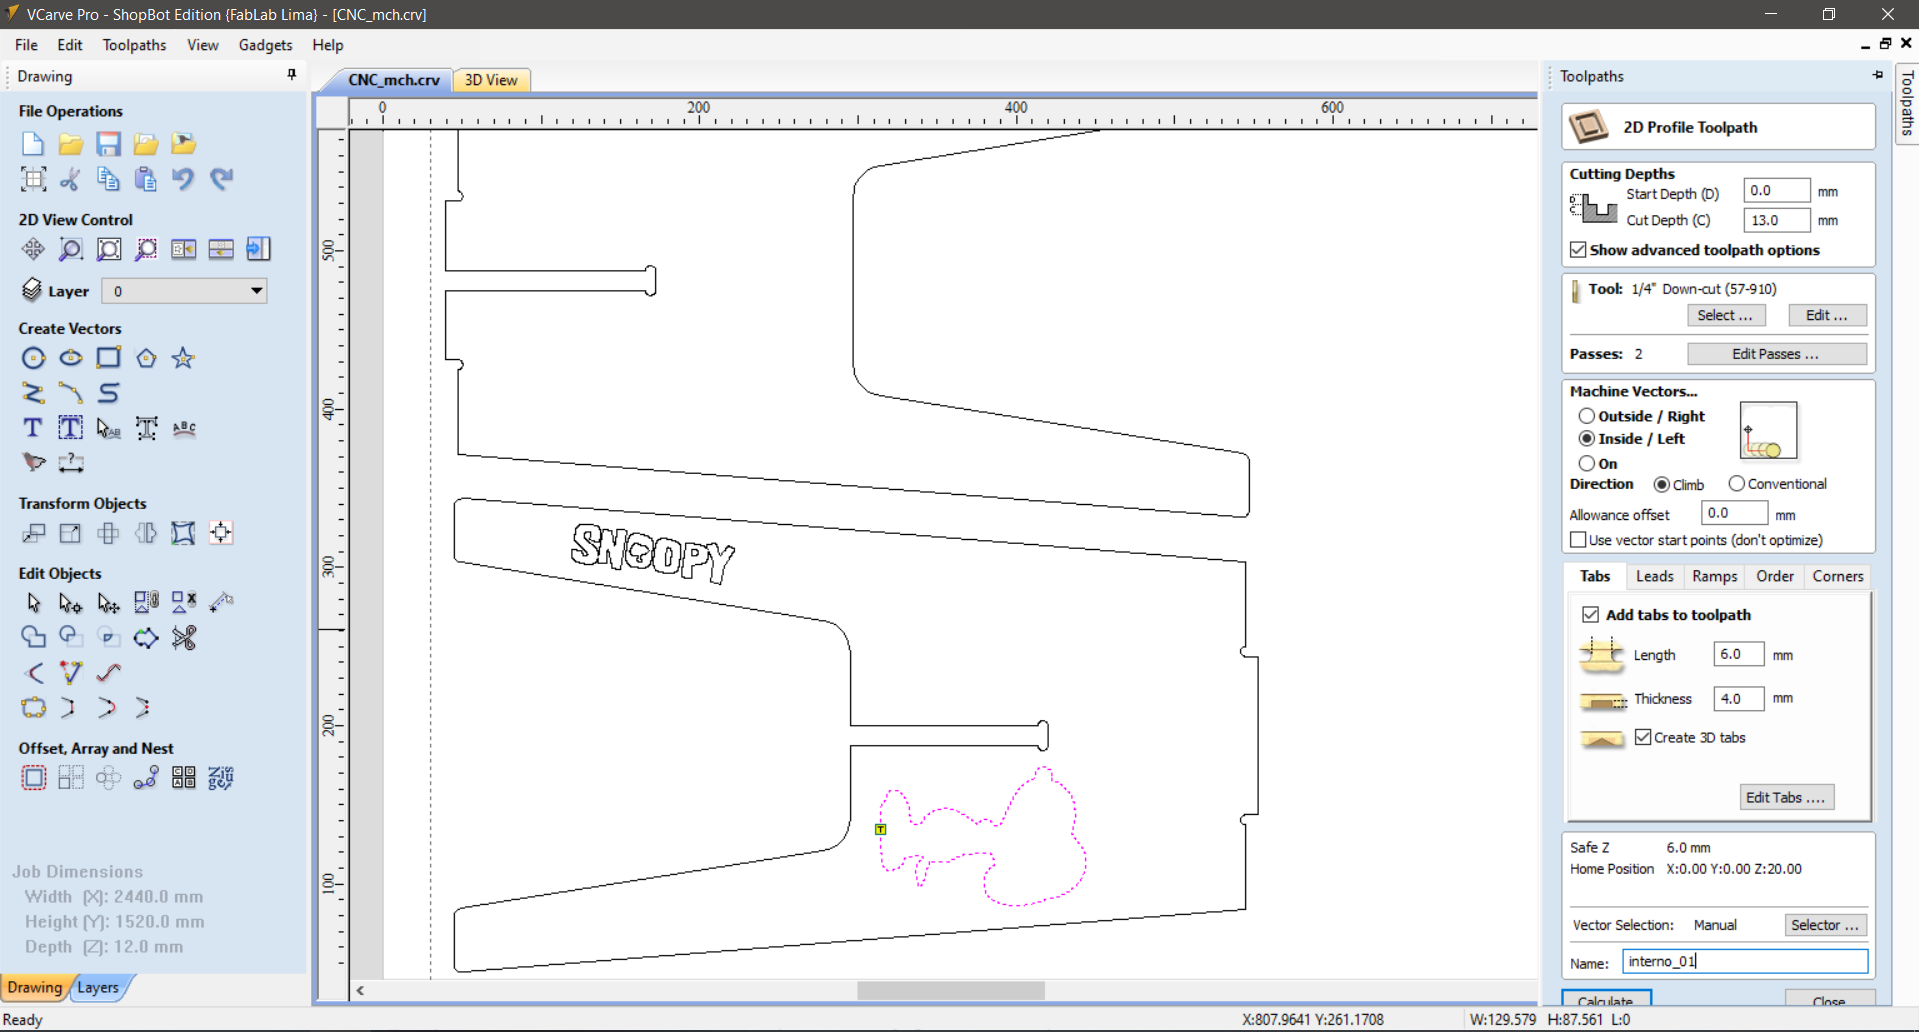Switch to the Ramps tab
The image size is (1919, 1032).
1714,576
